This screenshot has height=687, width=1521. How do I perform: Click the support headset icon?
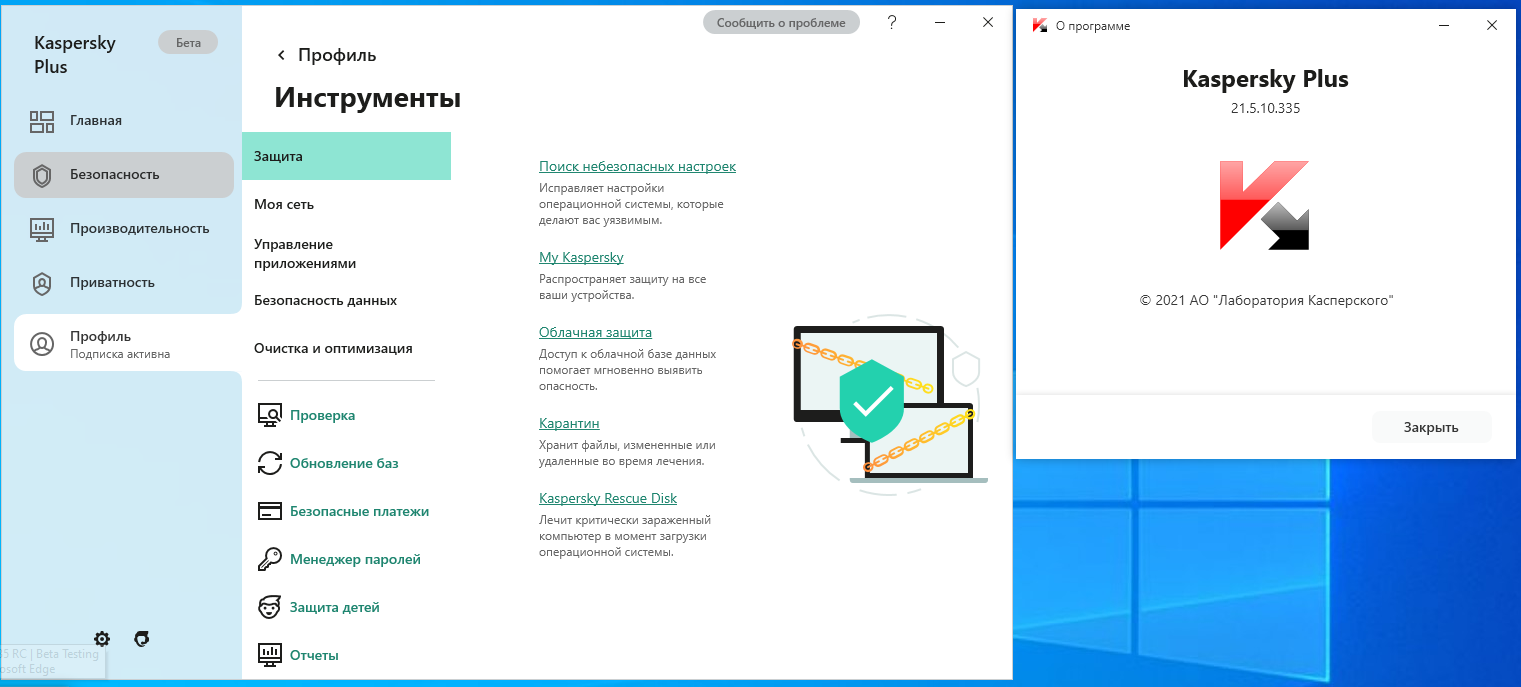[142, 638]
